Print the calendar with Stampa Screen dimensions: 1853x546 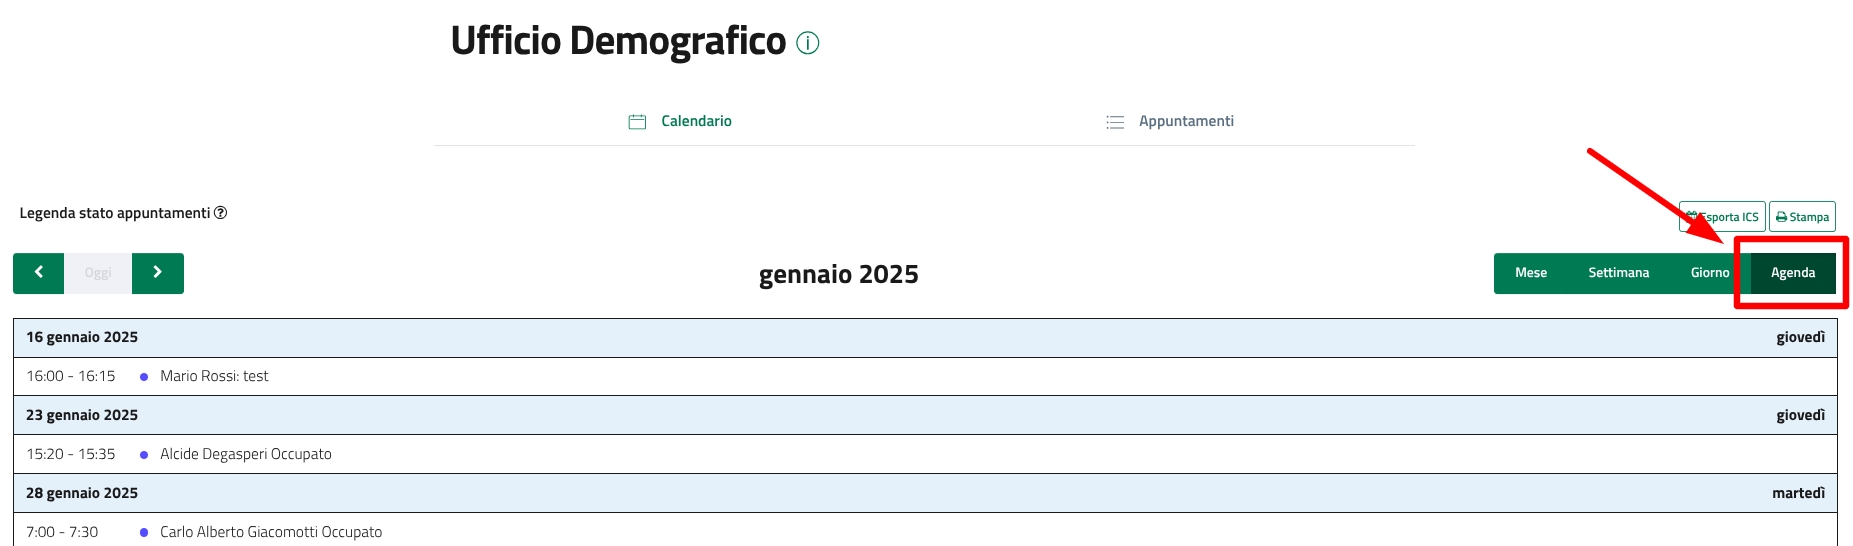[1802, 217]
